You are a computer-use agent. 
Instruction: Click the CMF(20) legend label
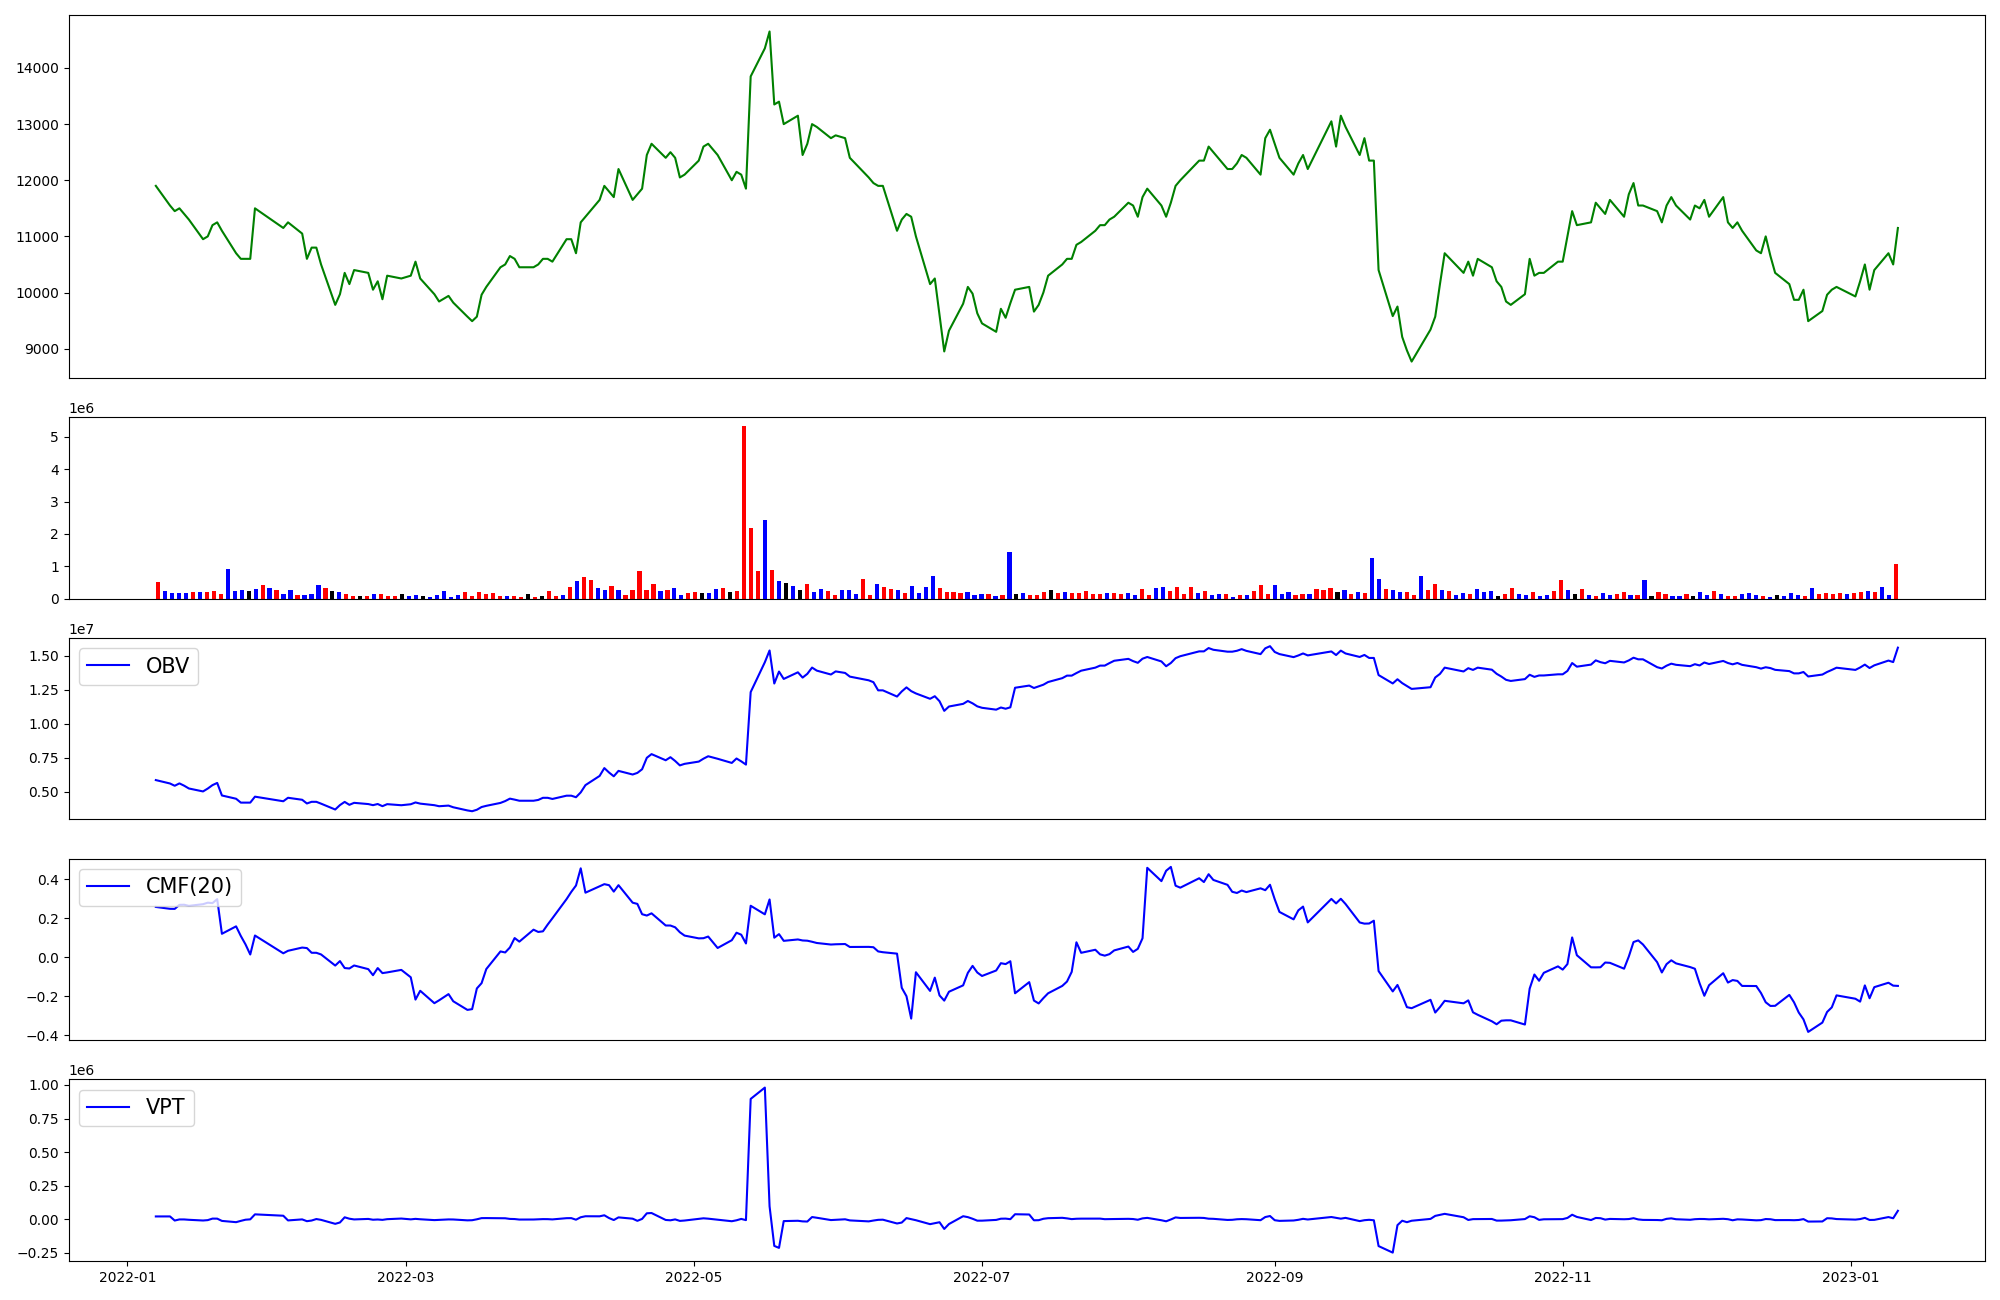[x=188, y=886]
